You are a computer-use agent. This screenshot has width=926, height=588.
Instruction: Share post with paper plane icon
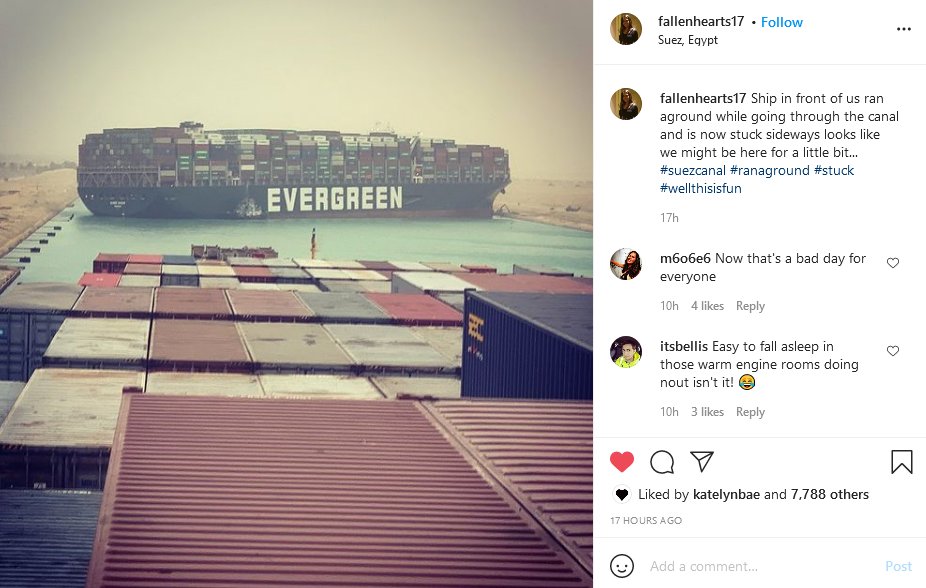[702, 461]
